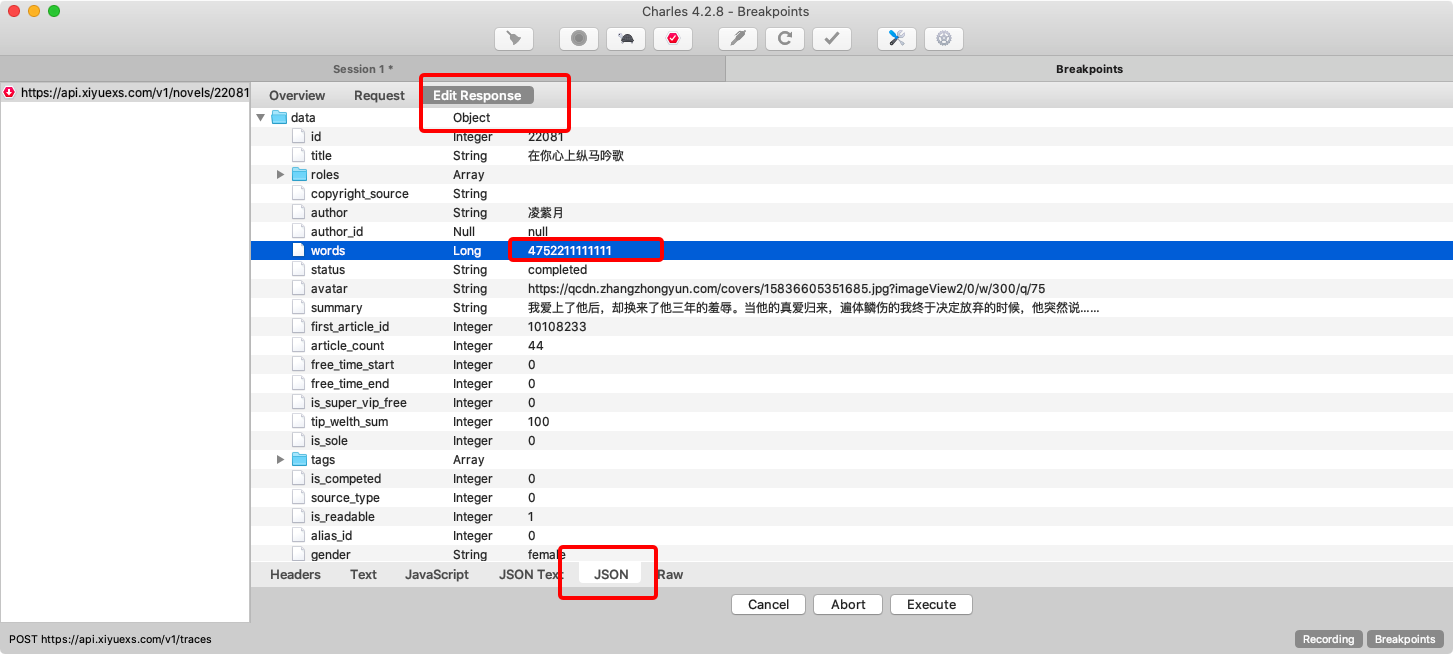Select the tip_welth_sum value 100
Viewport: 1453px width, 654px height.
tap(538, 422)
